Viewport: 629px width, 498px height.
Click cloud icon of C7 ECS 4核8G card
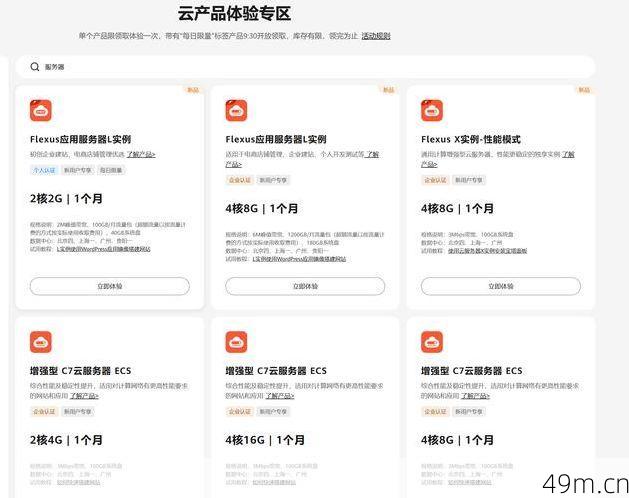click(x=432, y=342)
